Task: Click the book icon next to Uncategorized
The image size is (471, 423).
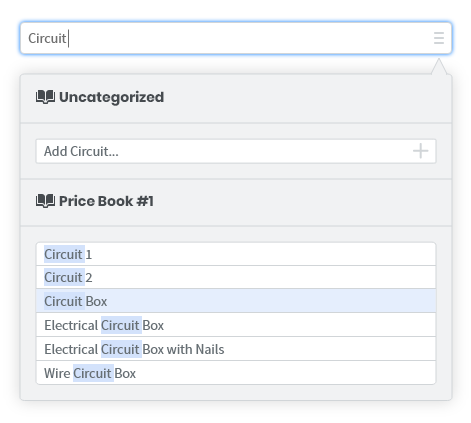Action: coord(45,97)
